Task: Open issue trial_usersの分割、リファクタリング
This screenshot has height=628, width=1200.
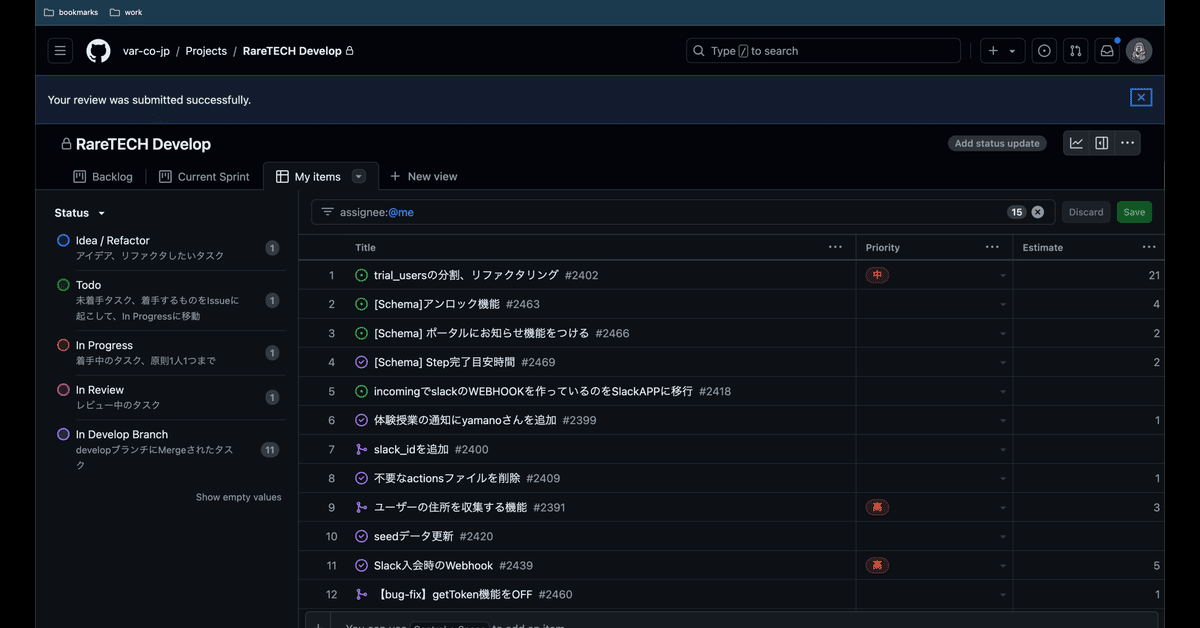Action: point(466,275)
